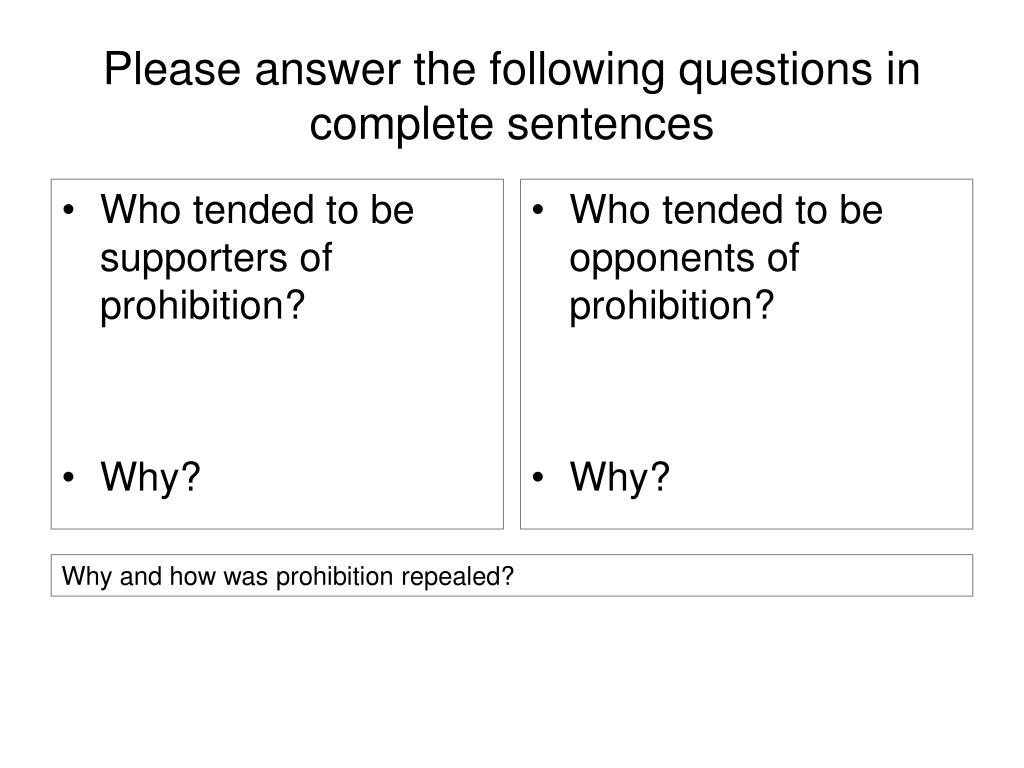Select the 'complete sentences' title line
This screenshot has width=1024, height=768.
(511, 124)
